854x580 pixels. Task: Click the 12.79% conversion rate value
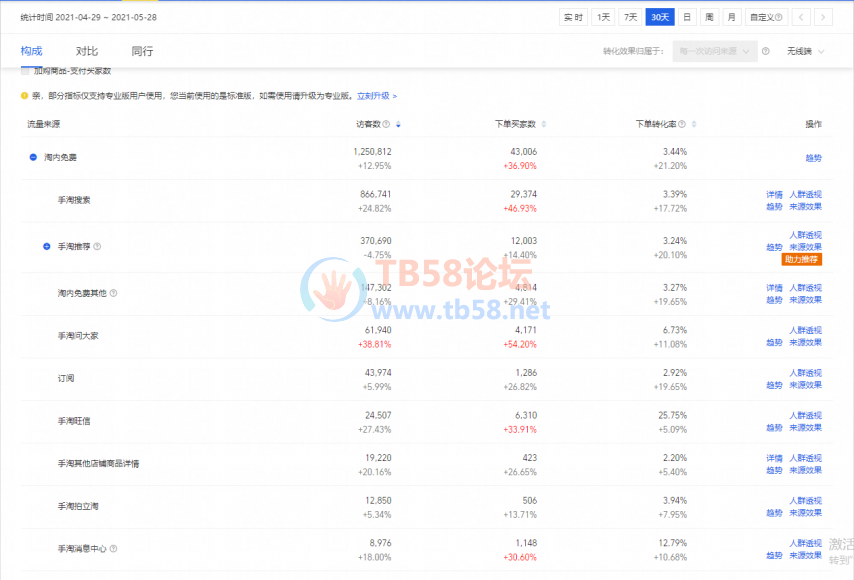673,543
